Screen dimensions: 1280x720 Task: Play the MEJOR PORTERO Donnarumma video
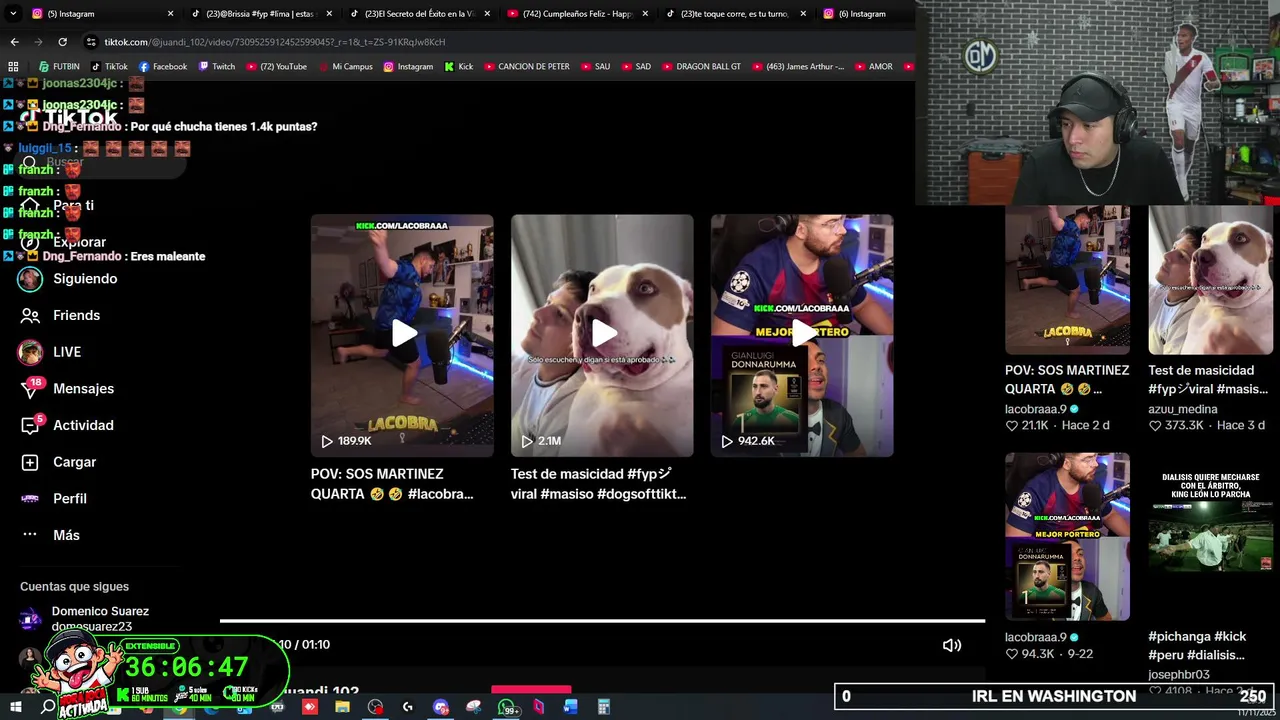pyautogui.click(x=802, y=334)
